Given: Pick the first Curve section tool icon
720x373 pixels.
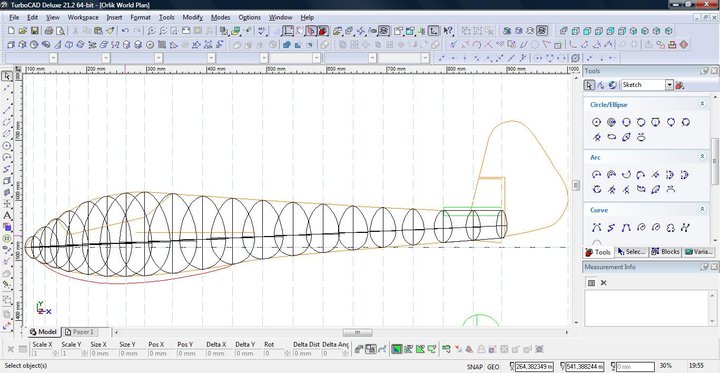Looking at the screenshot, I should point(596,227).
